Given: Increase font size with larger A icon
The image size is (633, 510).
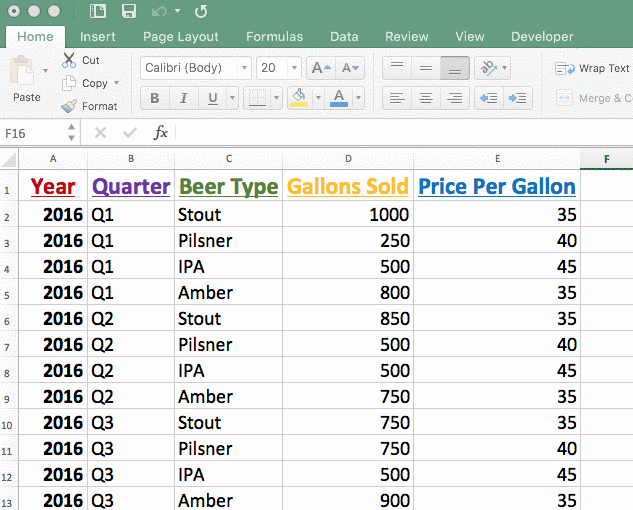Looking at the screenshot, I should point(318,68).
